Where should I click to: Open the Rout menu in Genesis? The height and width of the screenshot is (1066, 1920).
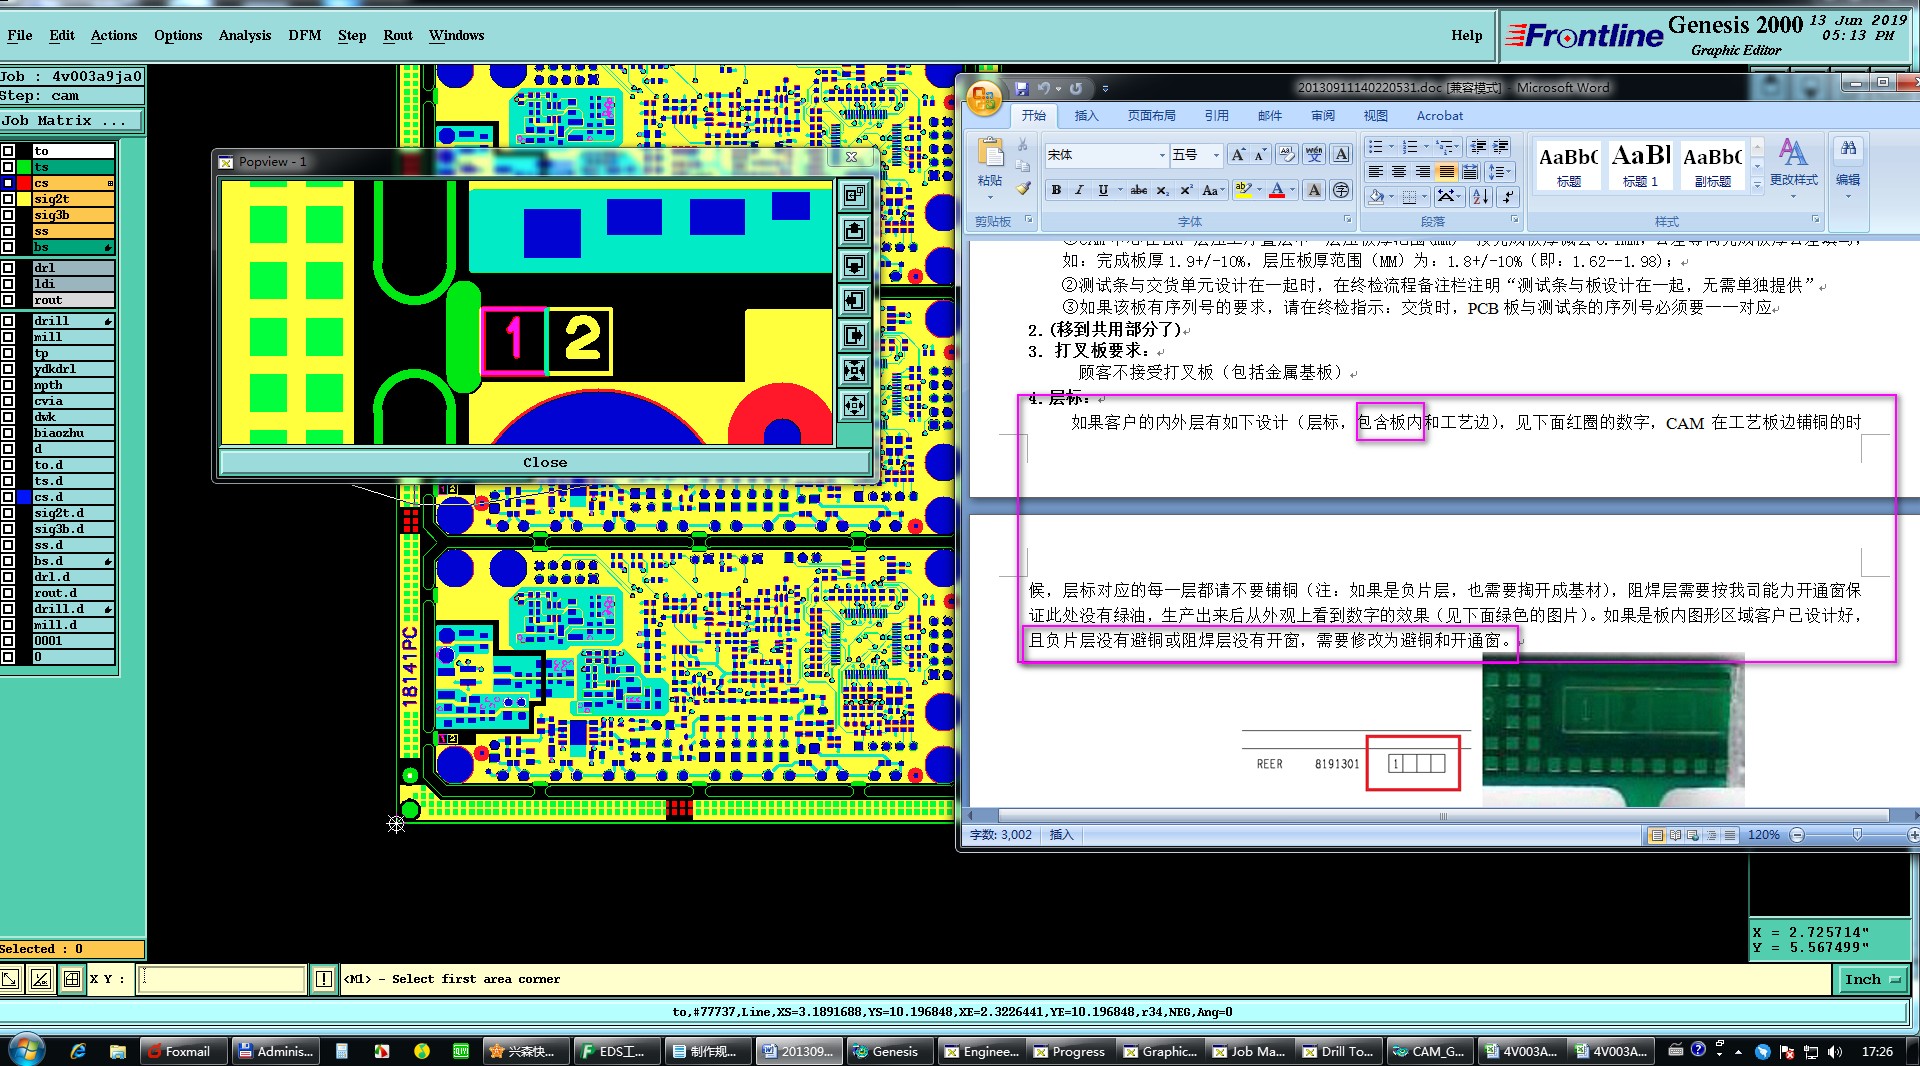[398, 35]
